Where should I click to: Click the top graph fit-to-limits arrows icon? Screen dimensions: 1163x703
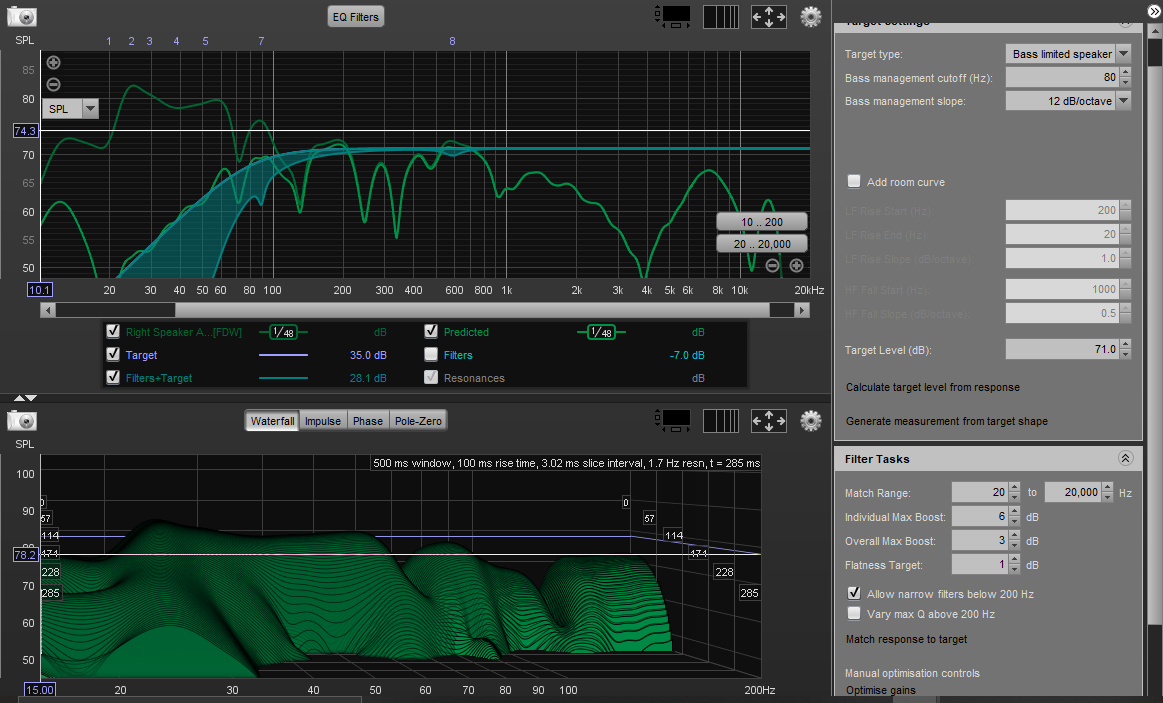(768, 16)
